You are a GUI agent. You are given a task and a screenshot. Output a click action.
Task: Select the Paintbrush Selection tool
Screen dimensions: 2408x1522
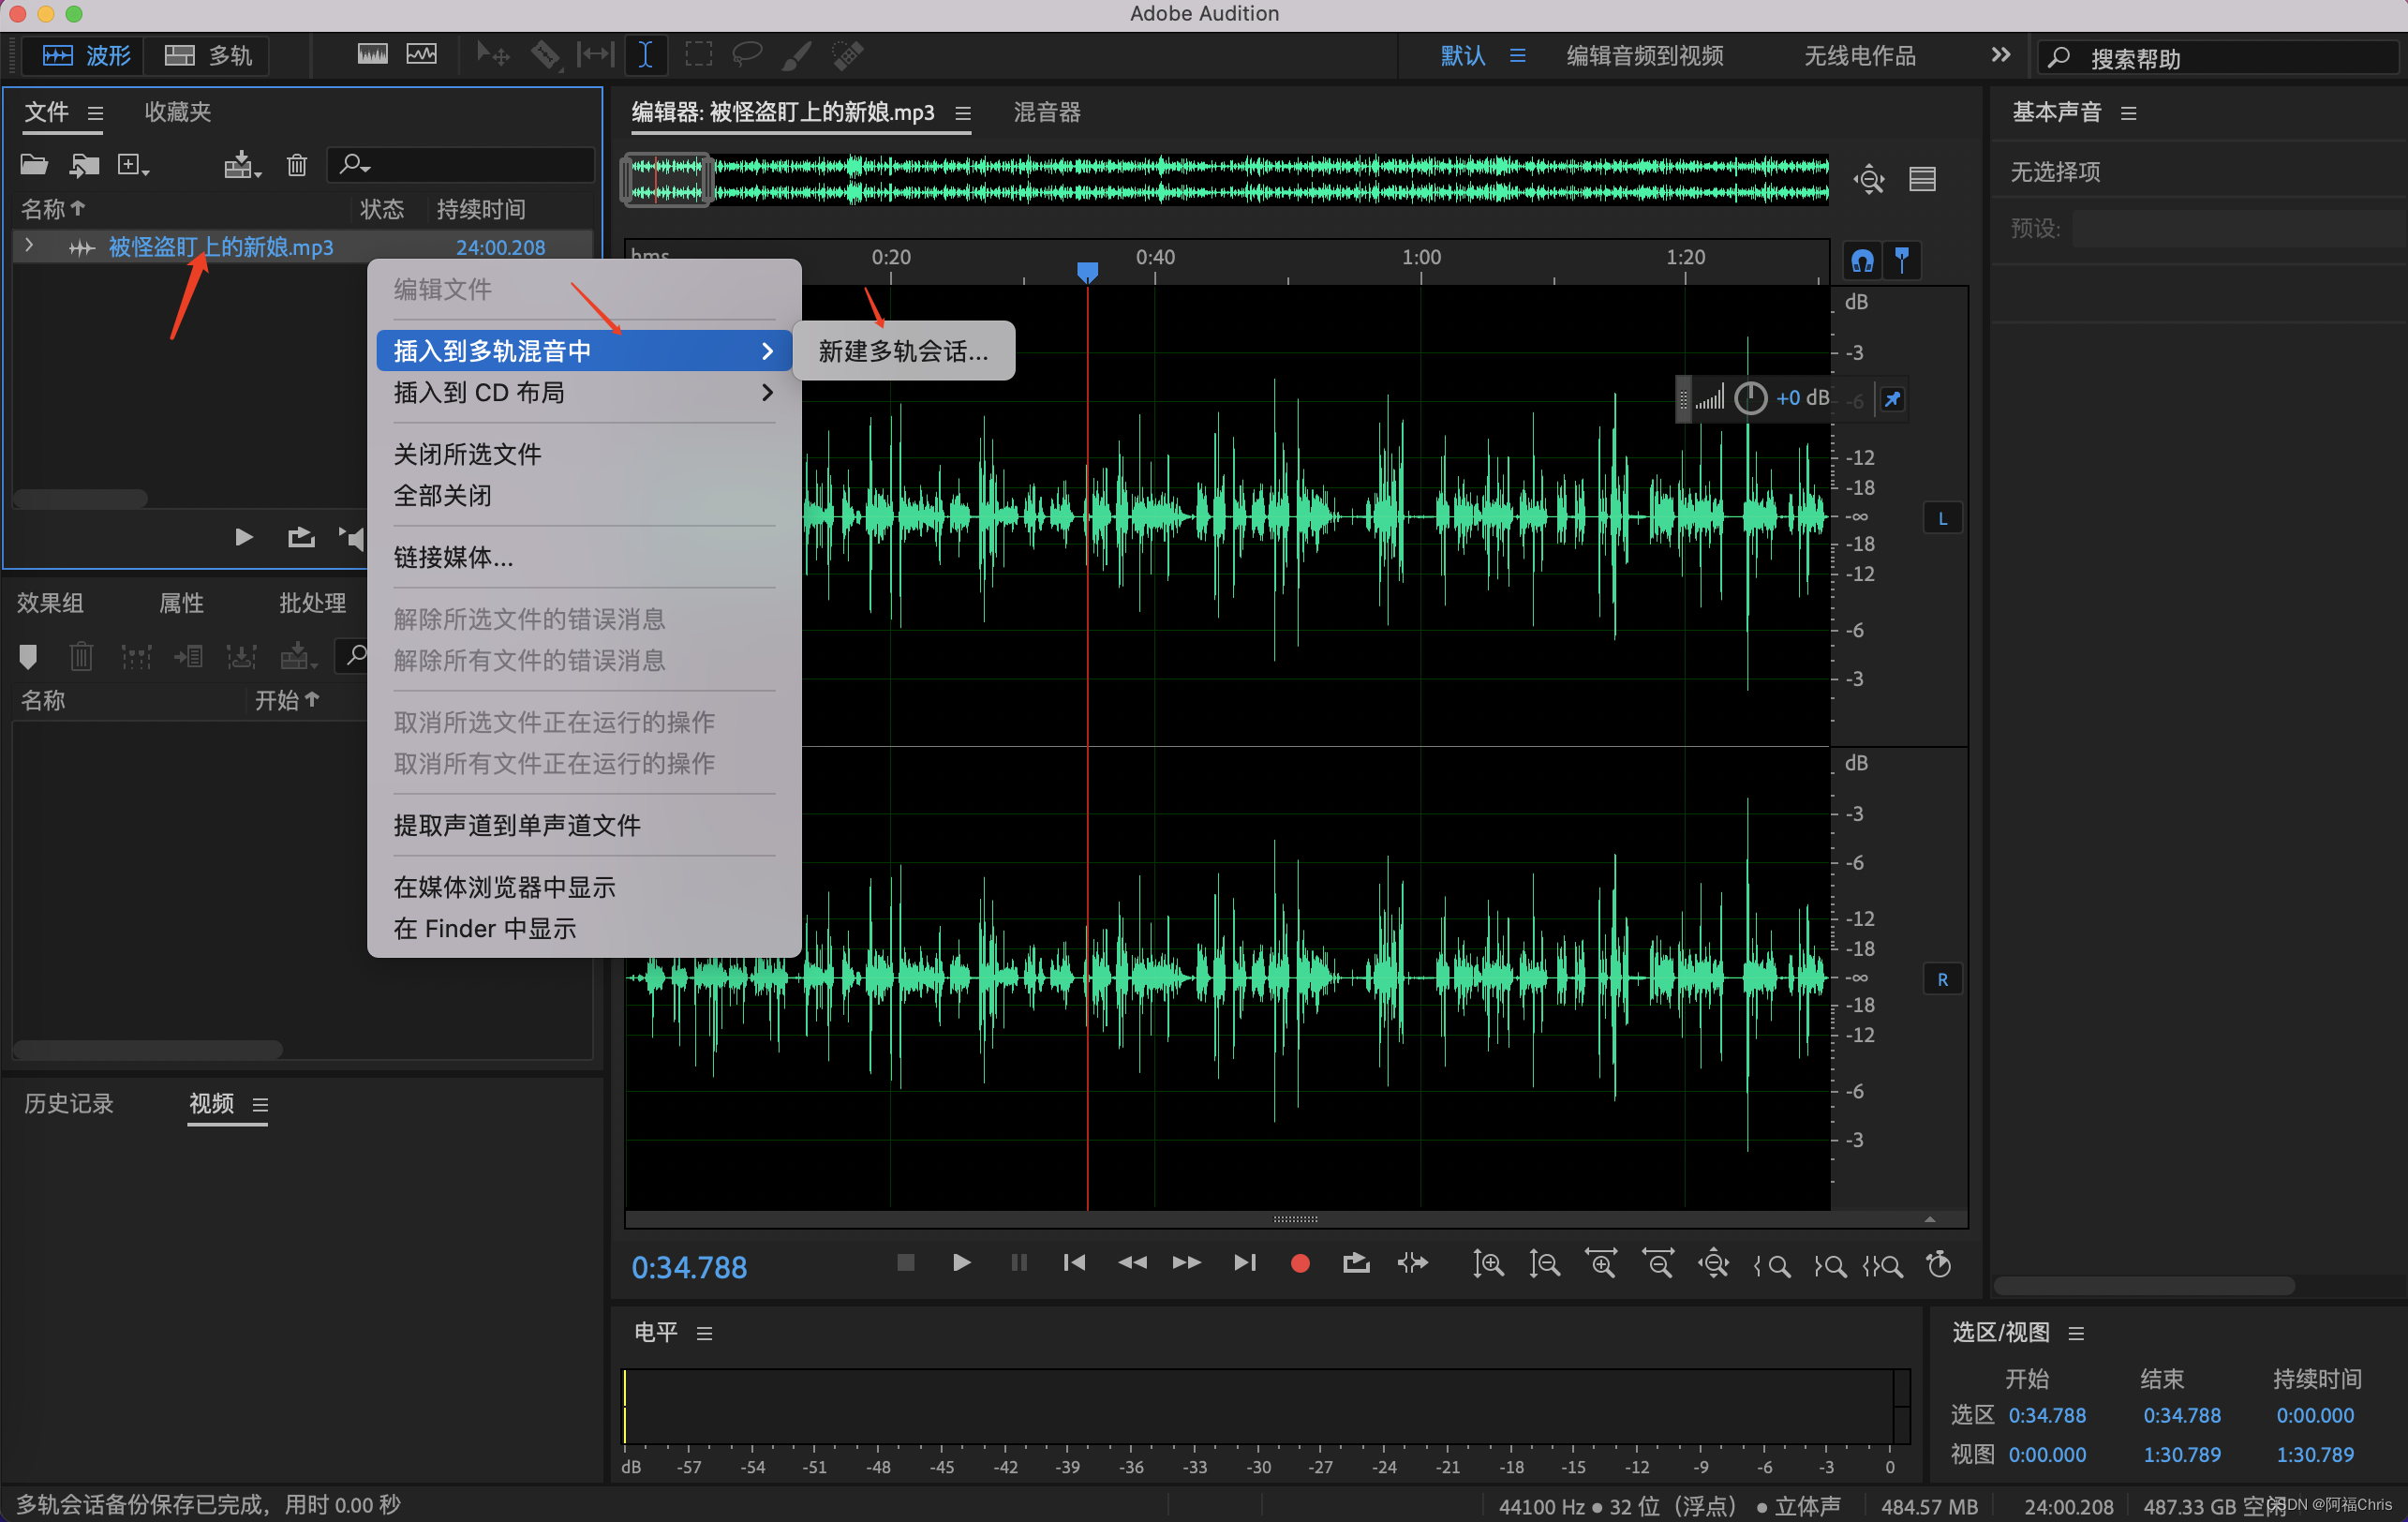point(796,54)
